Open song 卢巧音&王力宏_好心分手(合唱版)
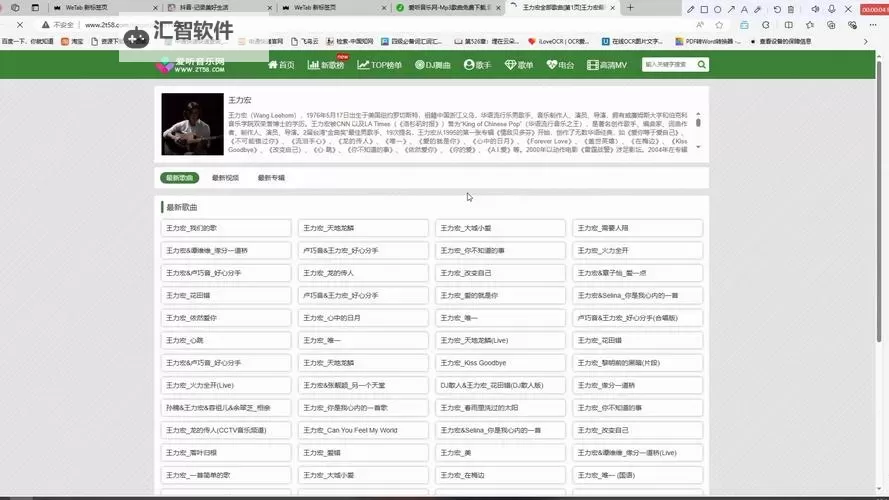The image size is (889, 500). [638, 318]
